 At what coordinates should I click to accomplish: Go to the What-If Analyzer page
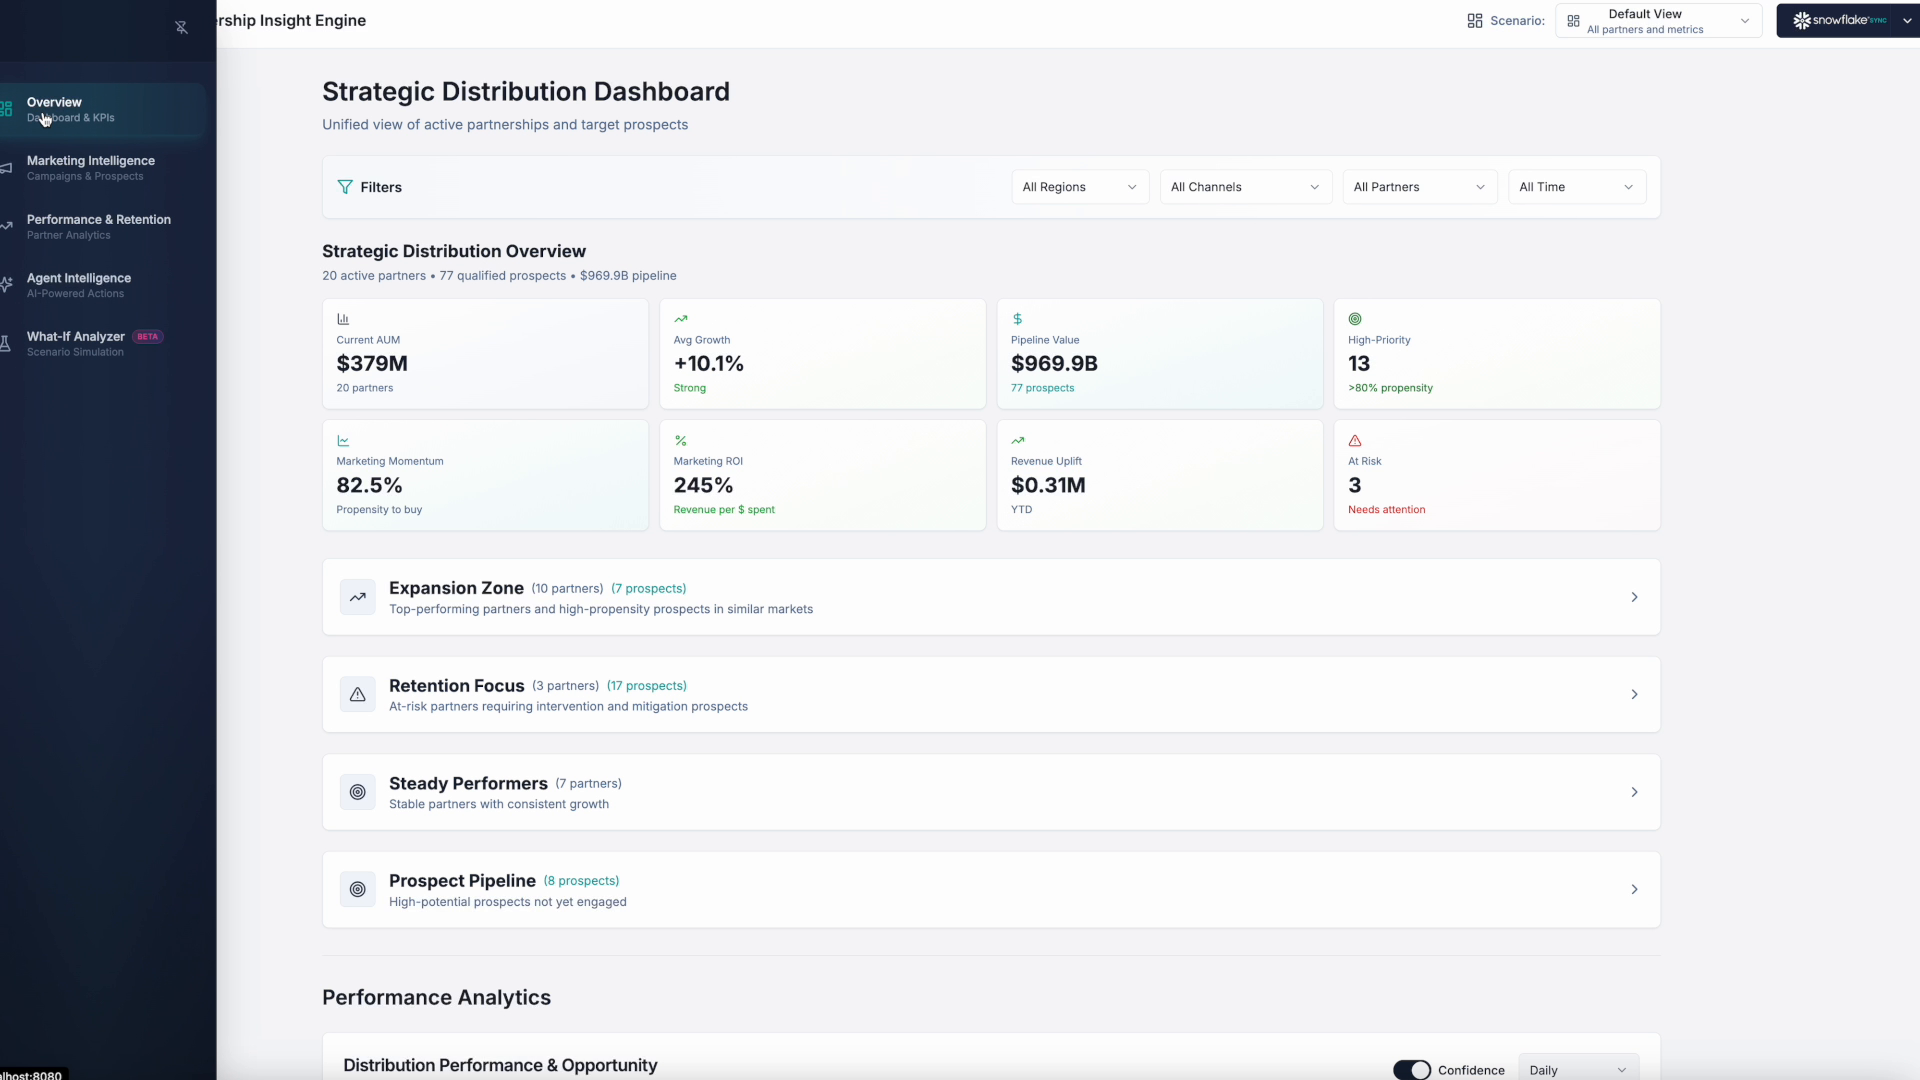tap(76, 343)
